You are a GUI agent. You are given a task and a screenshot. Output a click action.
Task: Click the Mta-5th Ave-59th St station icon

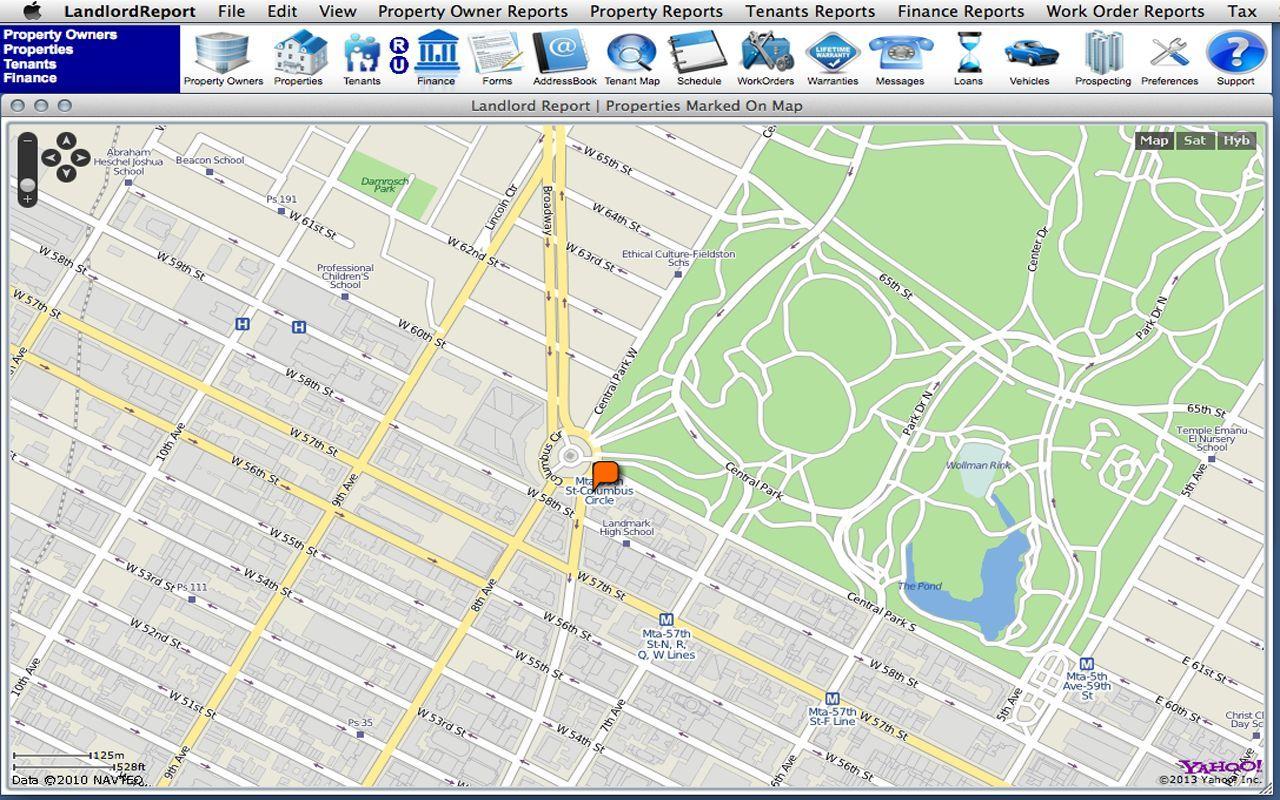(x=1087, y=664)
